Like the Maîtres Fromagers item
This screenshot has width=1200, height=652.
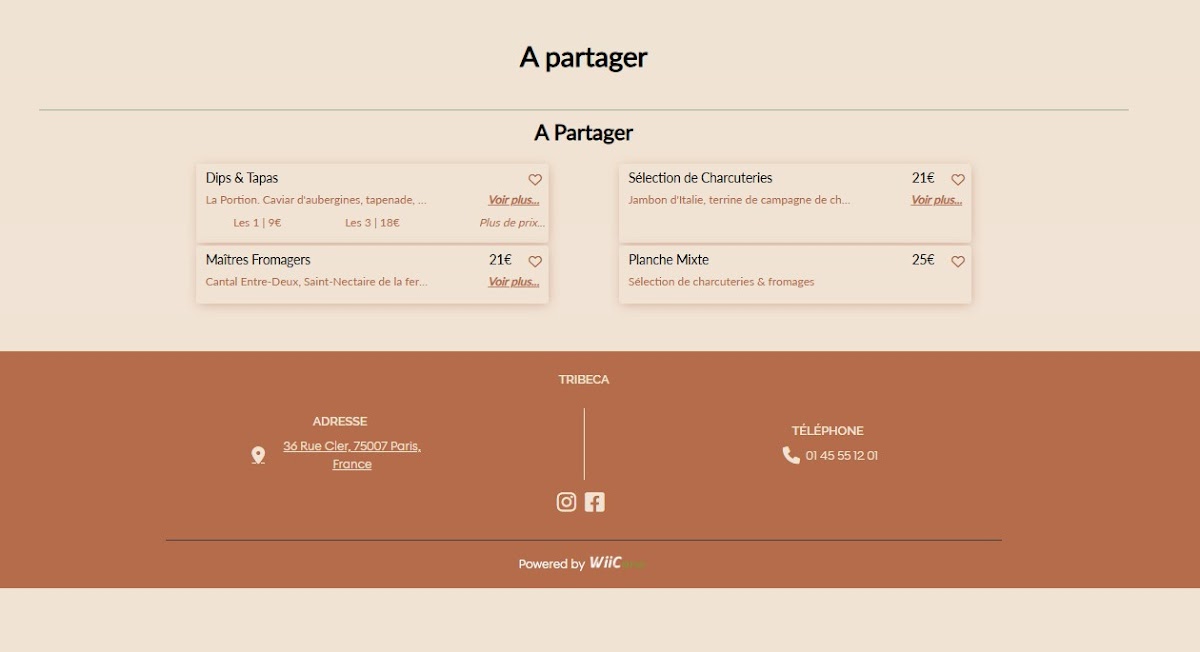pos(535,262)
